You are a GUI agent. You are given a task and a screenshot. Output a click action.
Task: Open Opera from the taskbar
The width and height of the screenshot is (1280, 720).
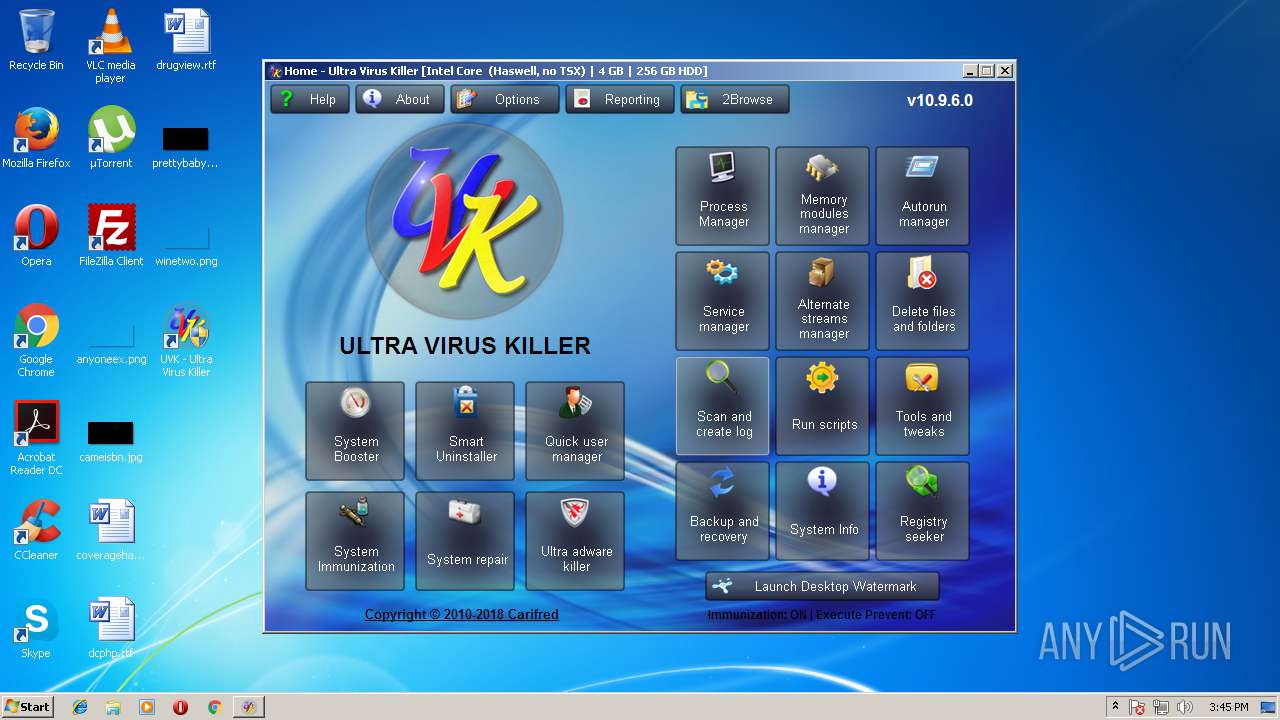[x=180, y=707]
